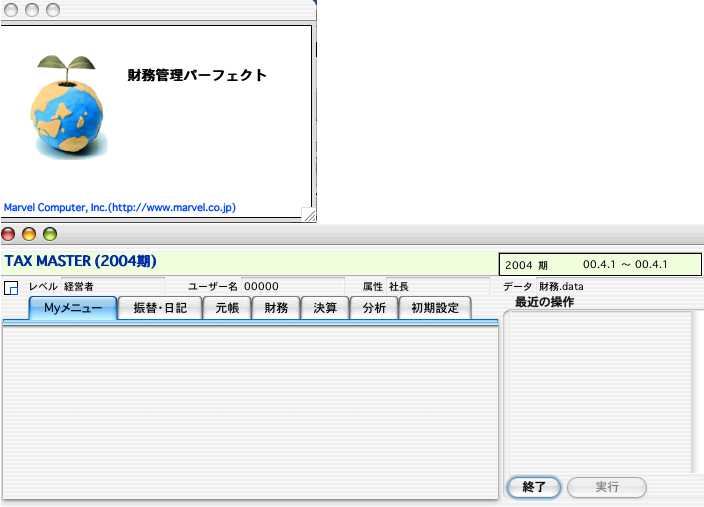704x507 pixels.
Task: Click the yellow minimize button of TAX MASTER window
Action: [29, 234]
